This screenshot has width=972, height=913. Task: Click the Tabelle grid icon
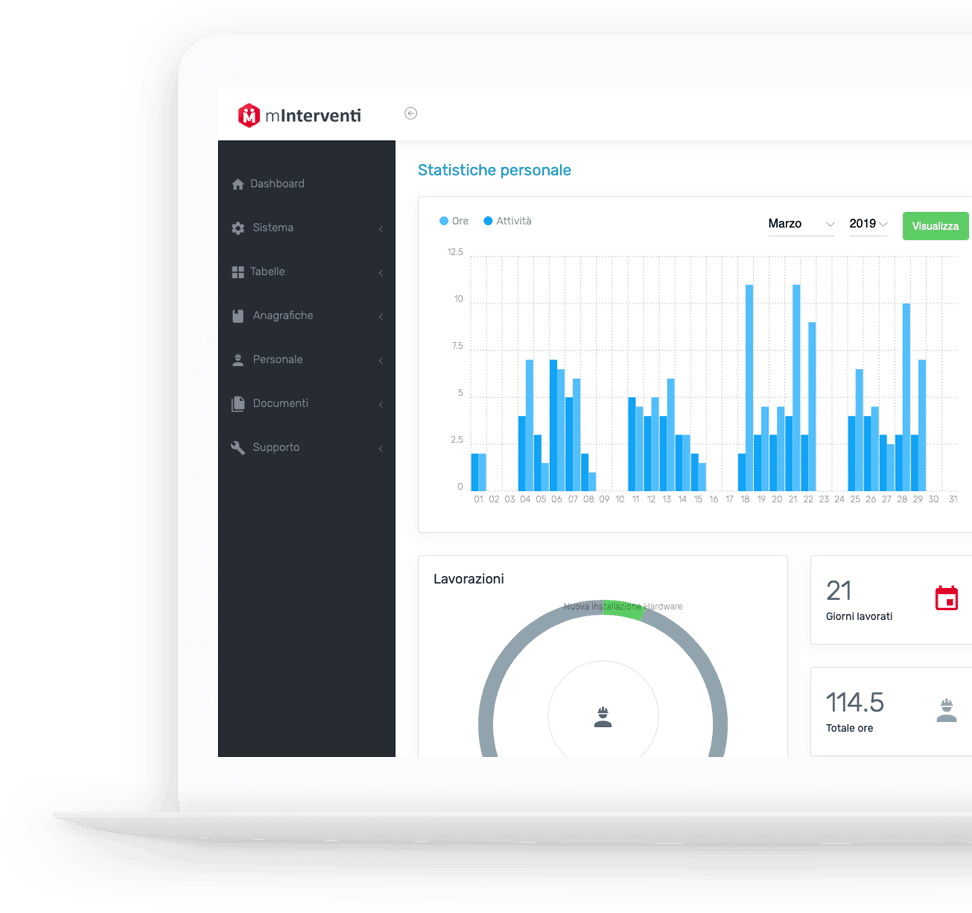coord(237,272)
